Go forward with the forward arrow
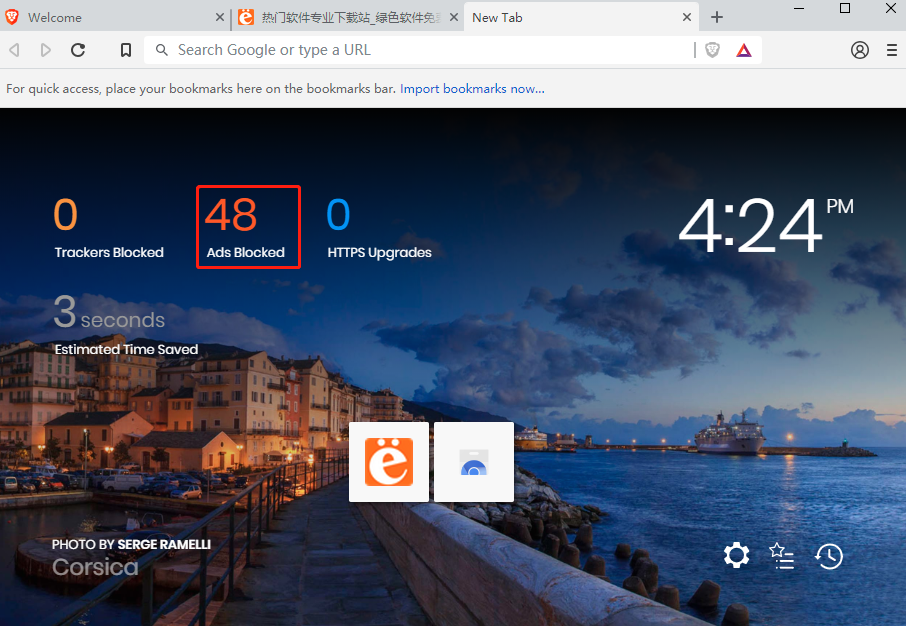The image size is (906, 626). click(46, 50)
